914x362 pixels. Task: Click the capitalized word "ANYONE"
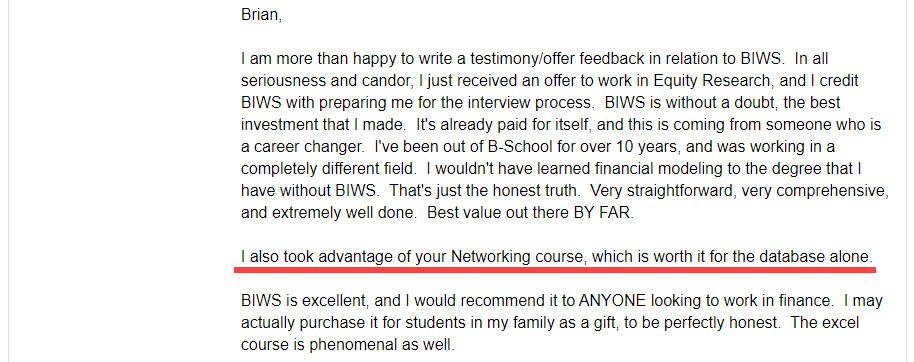(x=611, y=301)
